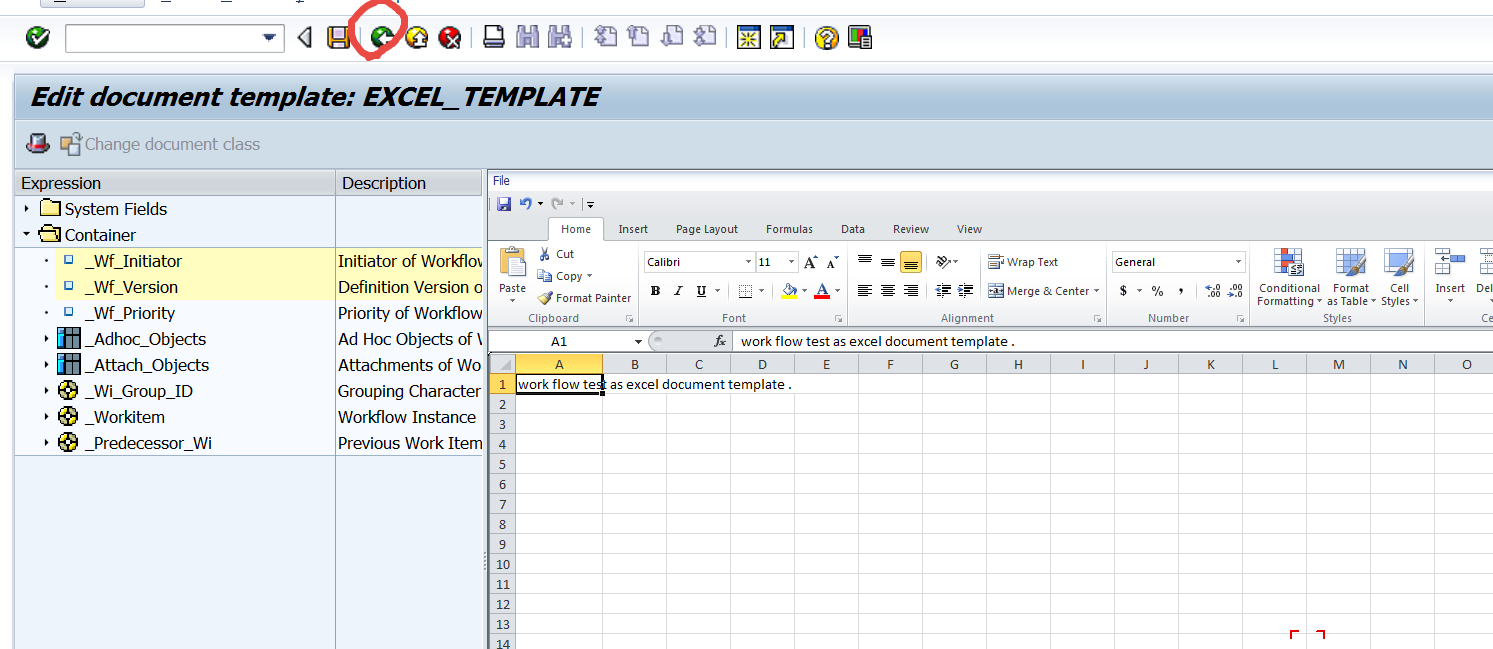Viewport: 1493px width, 649px height.
Task: Click the Change document class button
Action: point(160,144)
